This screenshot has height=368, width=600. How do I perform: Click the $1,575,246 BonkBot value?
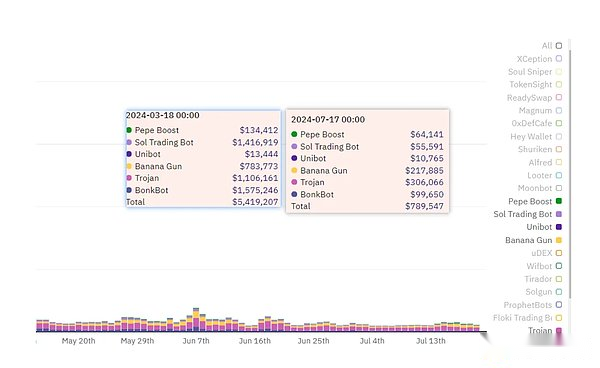pyautogui.click(x=255, y=190)
